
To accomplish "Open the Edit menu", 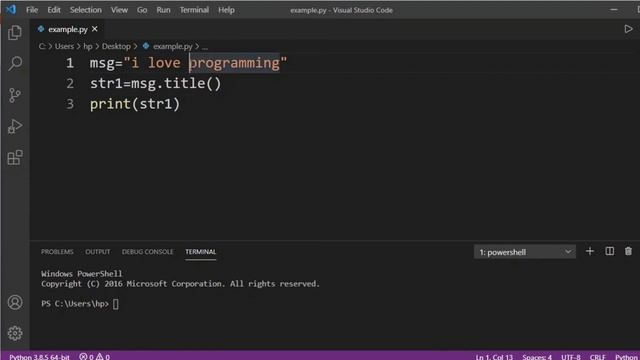I will 53,10.
